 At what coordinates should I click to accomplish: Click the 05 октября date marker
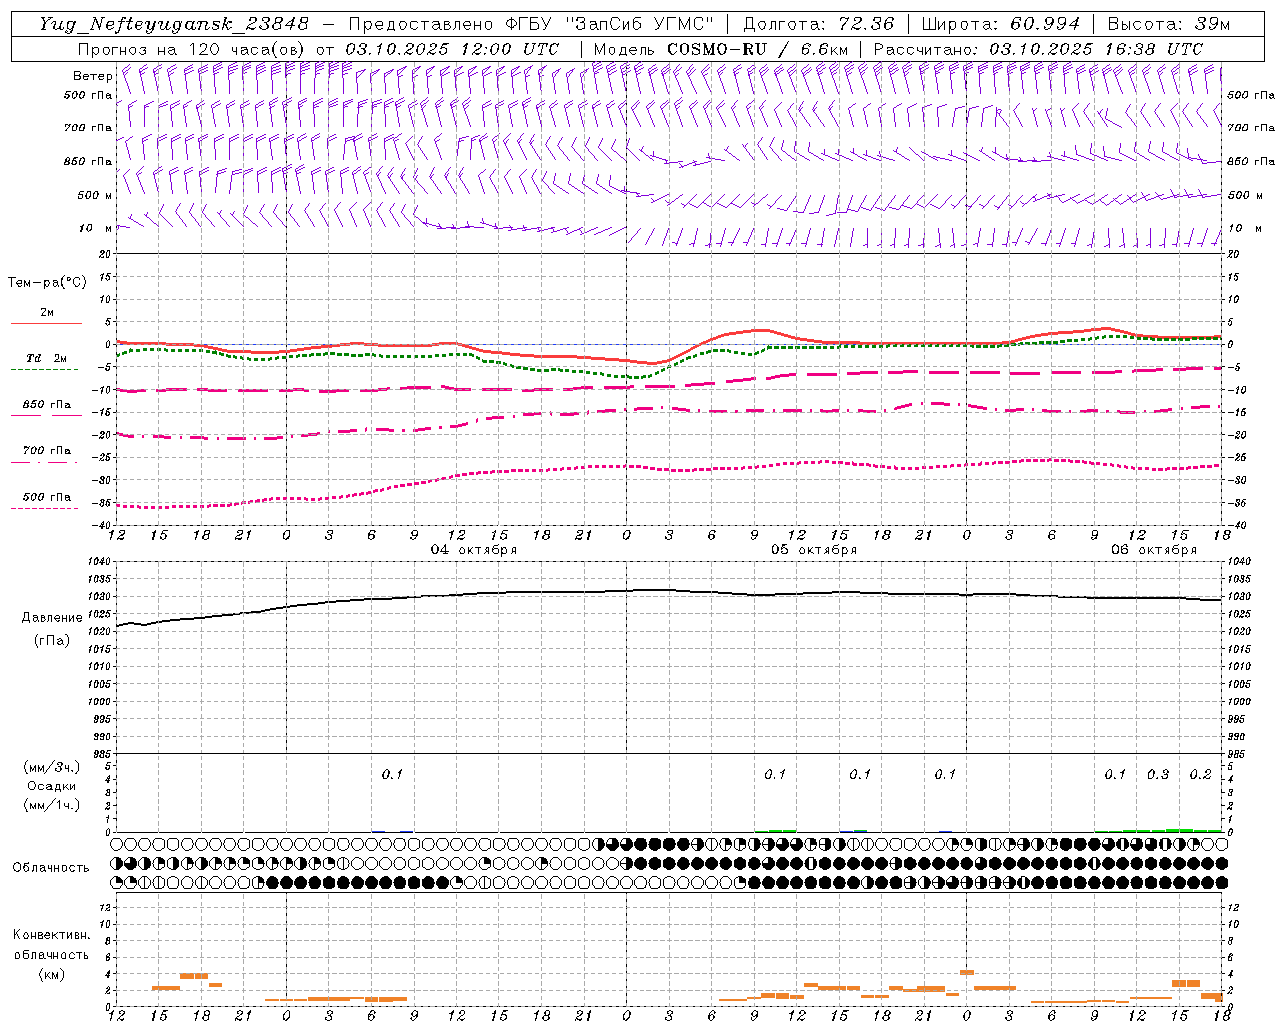coord(814,550)
